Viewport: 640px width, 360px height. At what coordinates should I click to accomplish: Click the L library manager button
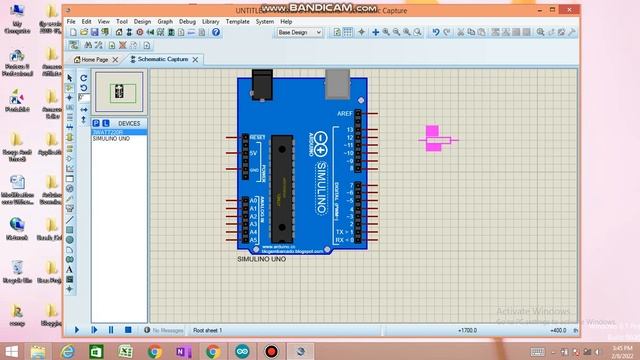coord(106,123)
